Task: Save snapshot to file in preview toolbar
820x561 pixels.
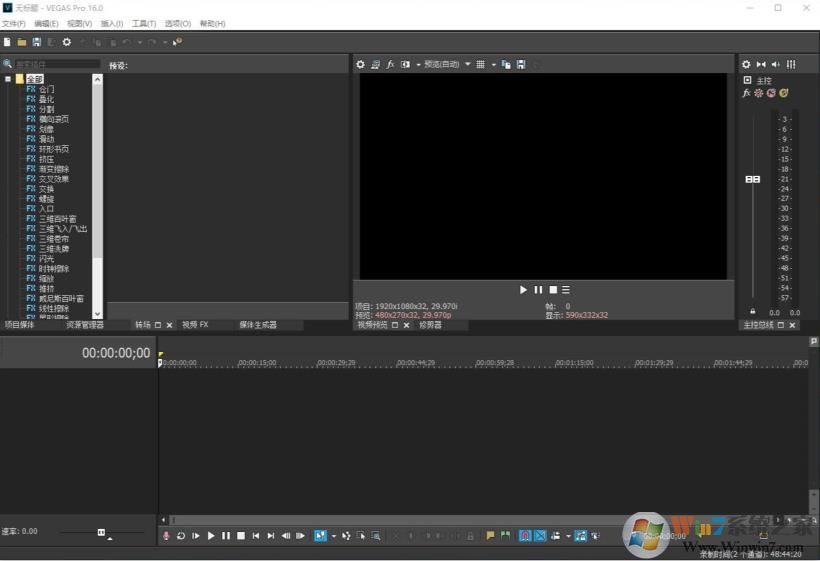Action: coord(520,64)
